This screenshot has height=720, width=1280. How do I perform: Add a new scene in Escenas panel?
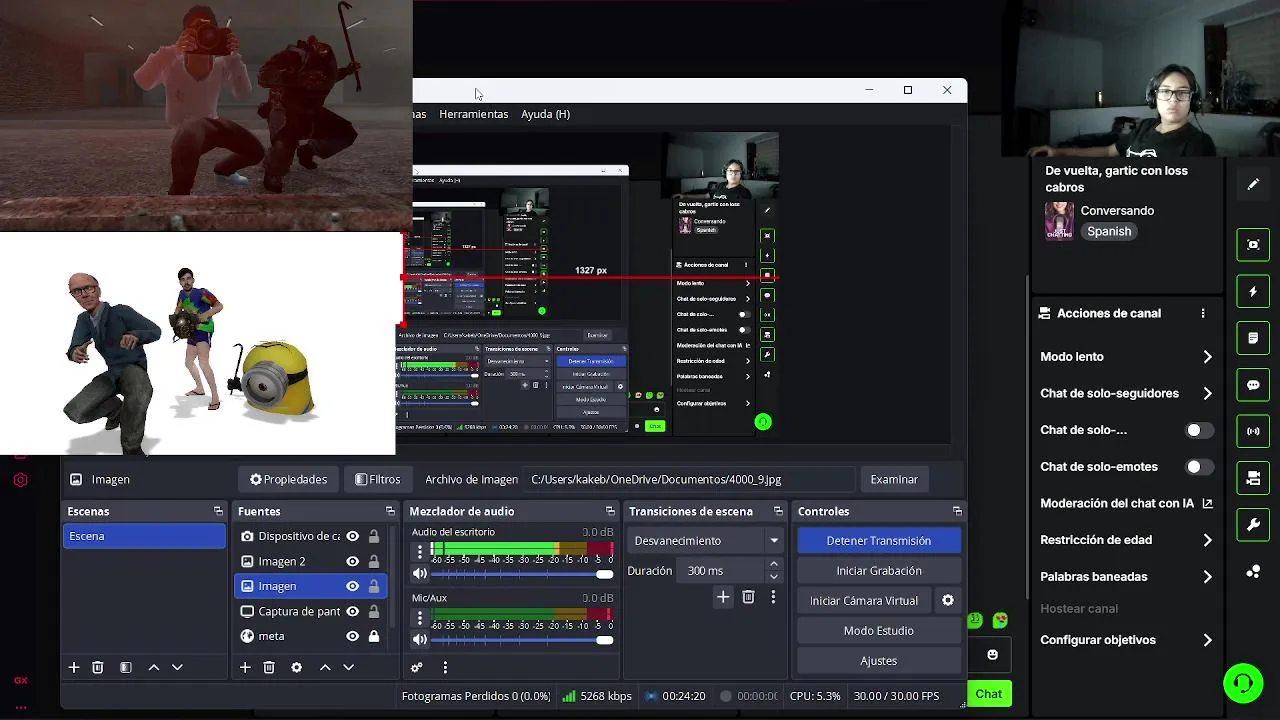[x=73, y=667]
